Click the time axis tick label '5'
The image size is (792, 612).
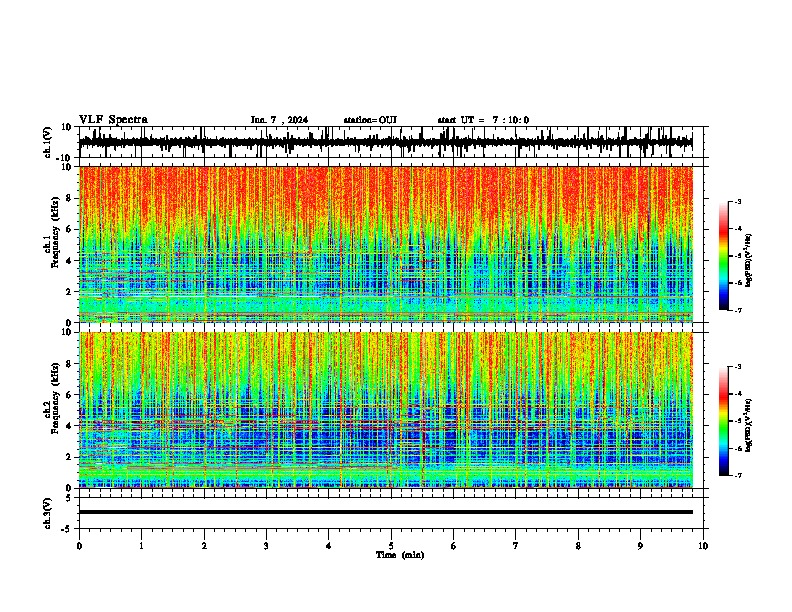(391, 546)
